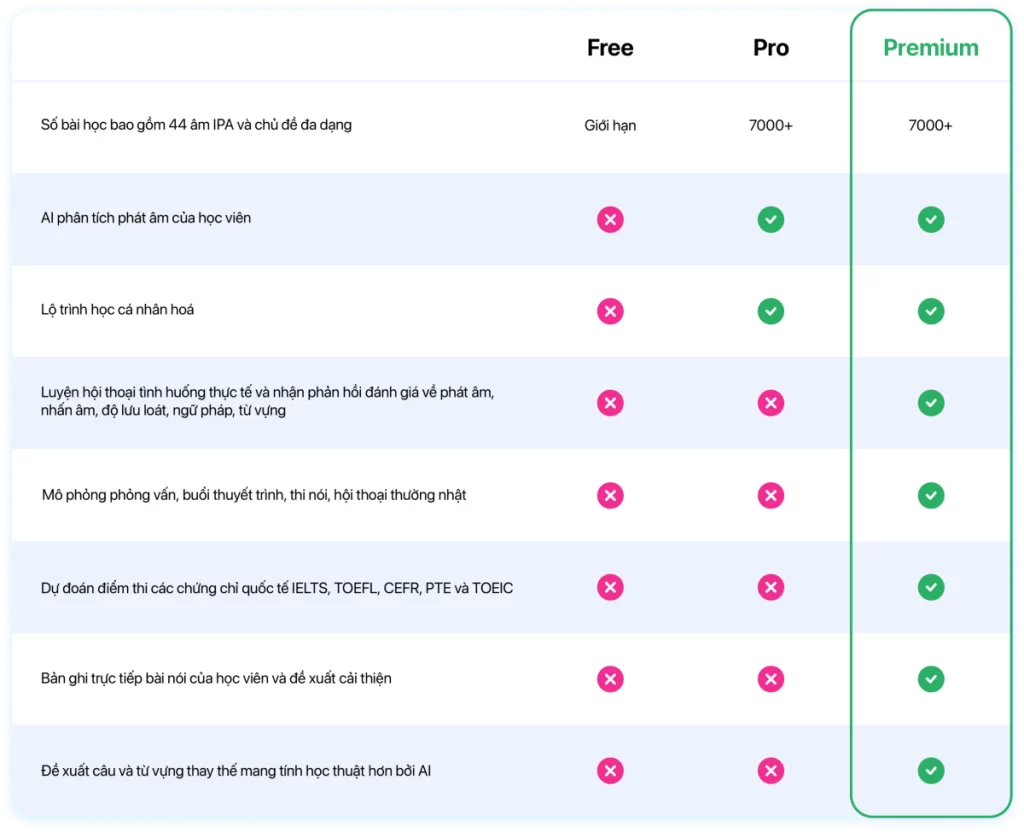1024x832 pixels.
Task: Click the Premium check for Lộ trình học cá nhân hoá
Action: [931, 311]
